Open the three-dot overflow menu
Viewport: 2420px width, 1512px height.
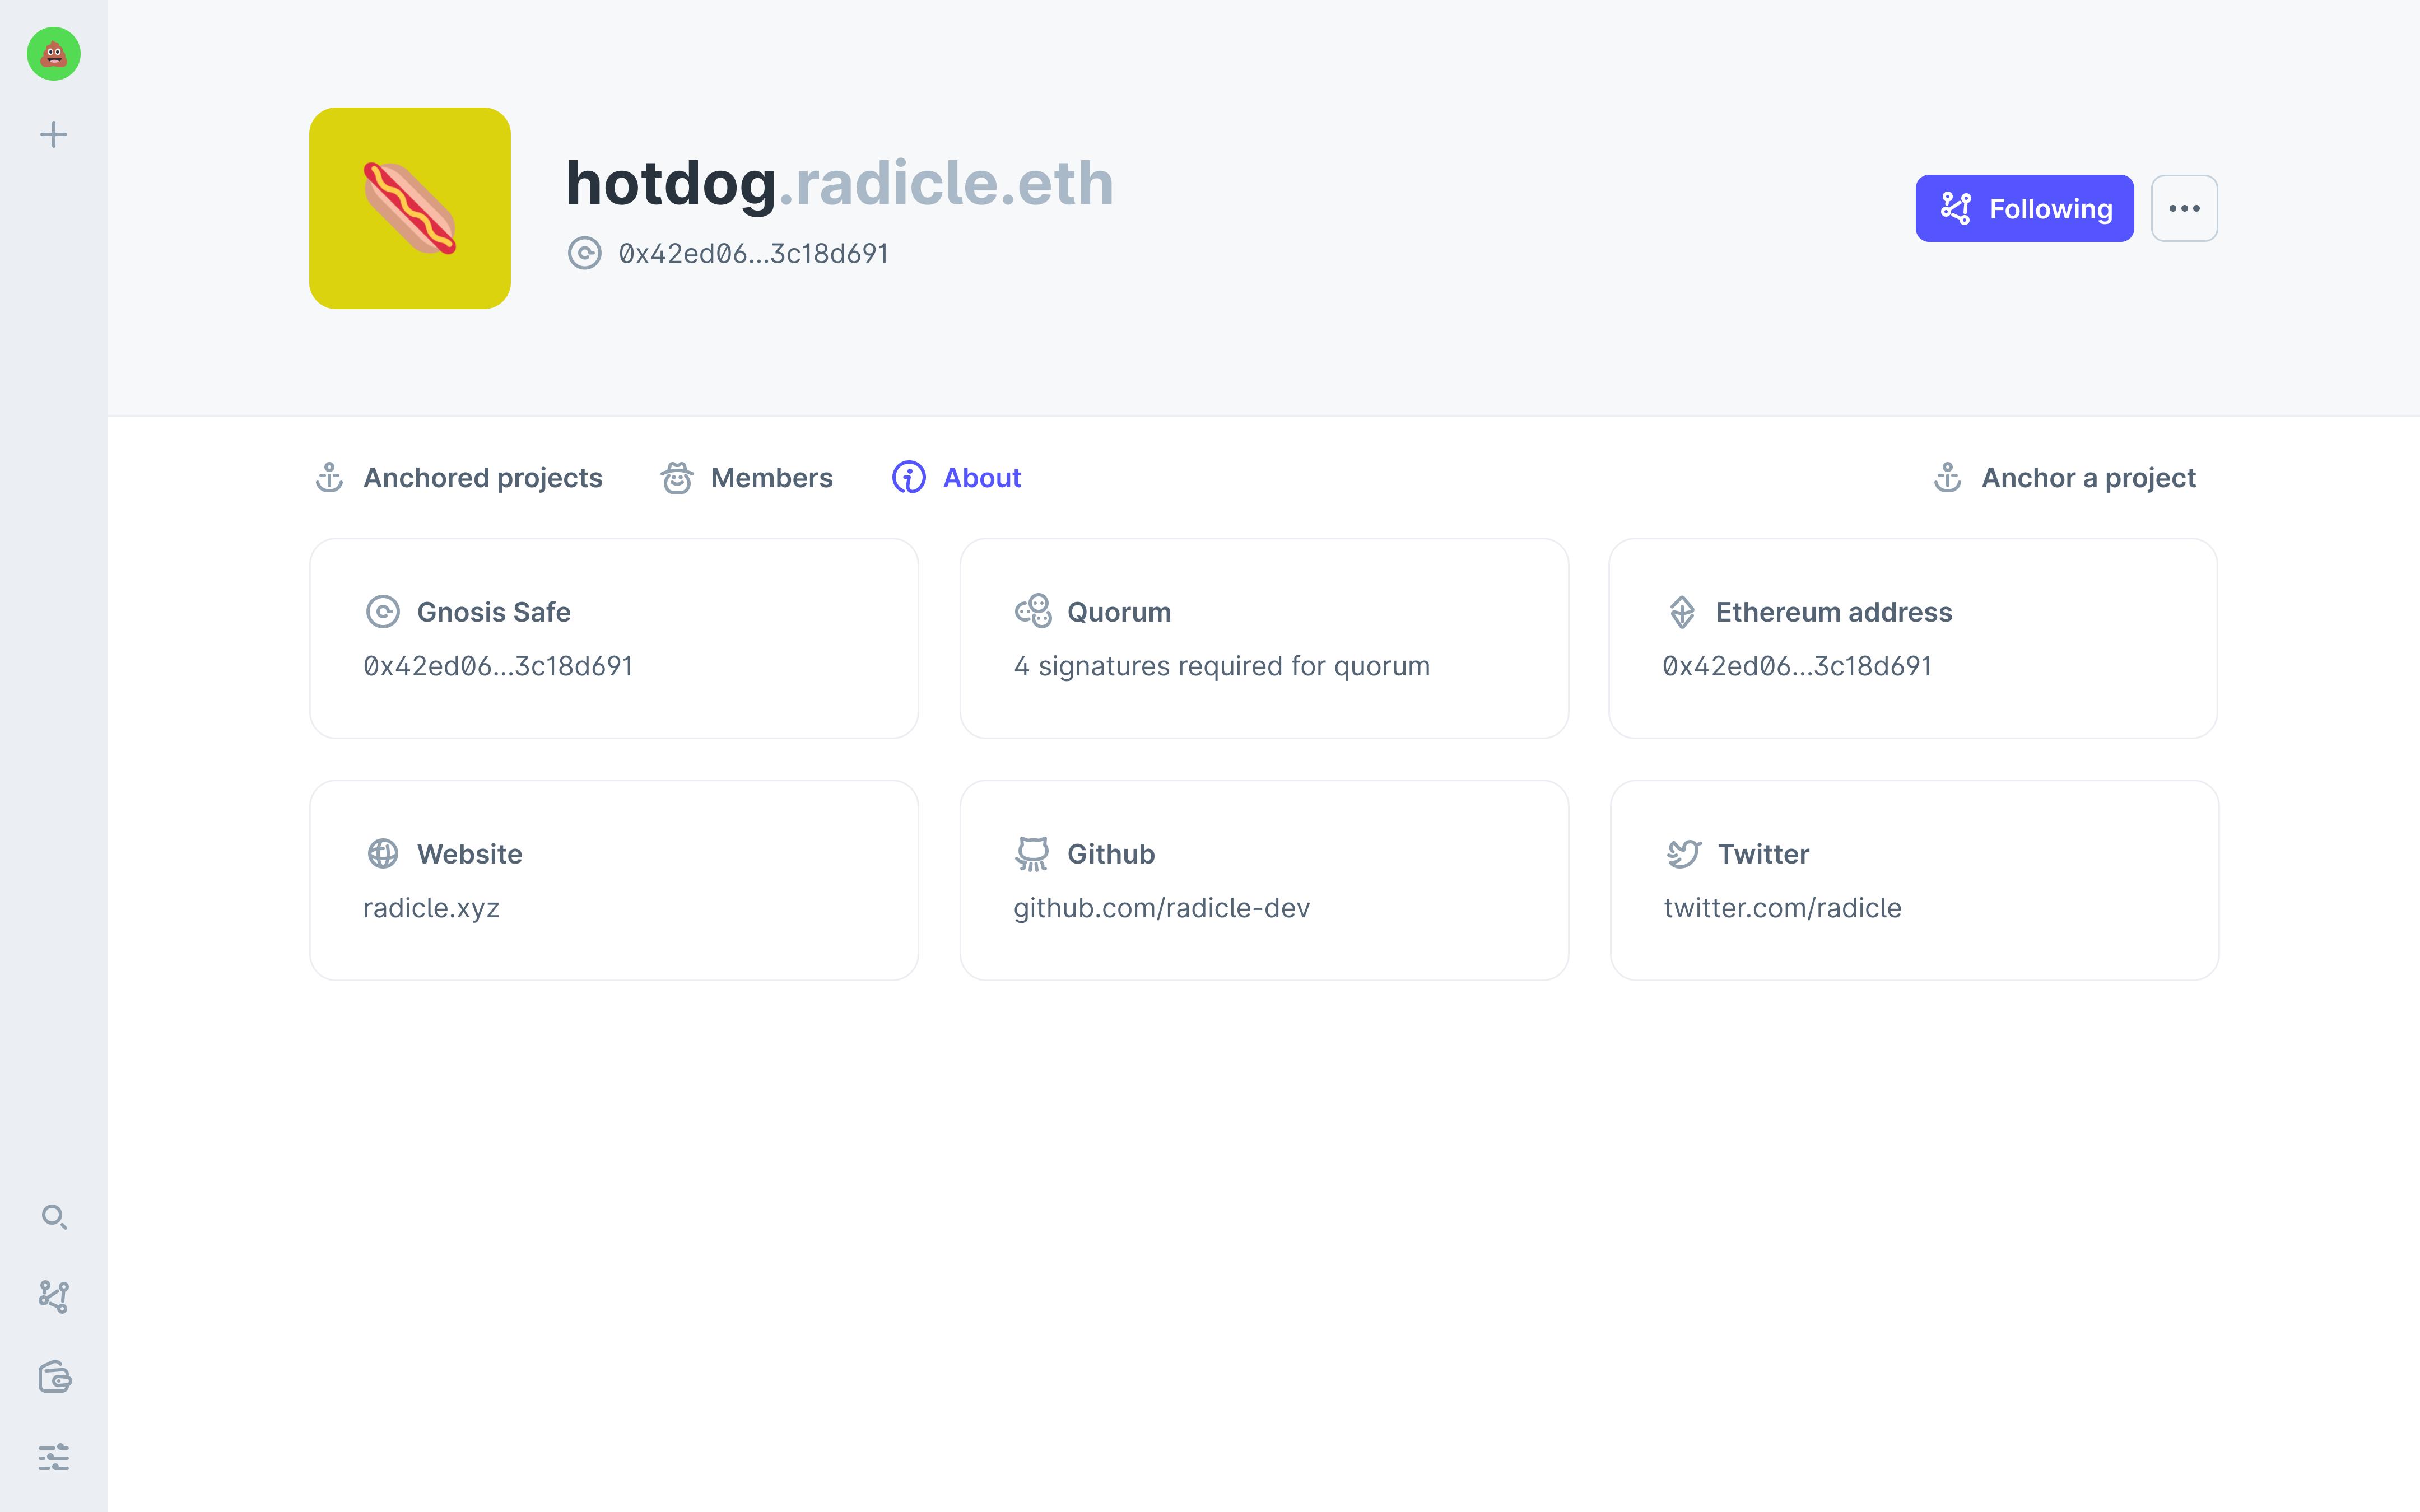coord(2185,208)
